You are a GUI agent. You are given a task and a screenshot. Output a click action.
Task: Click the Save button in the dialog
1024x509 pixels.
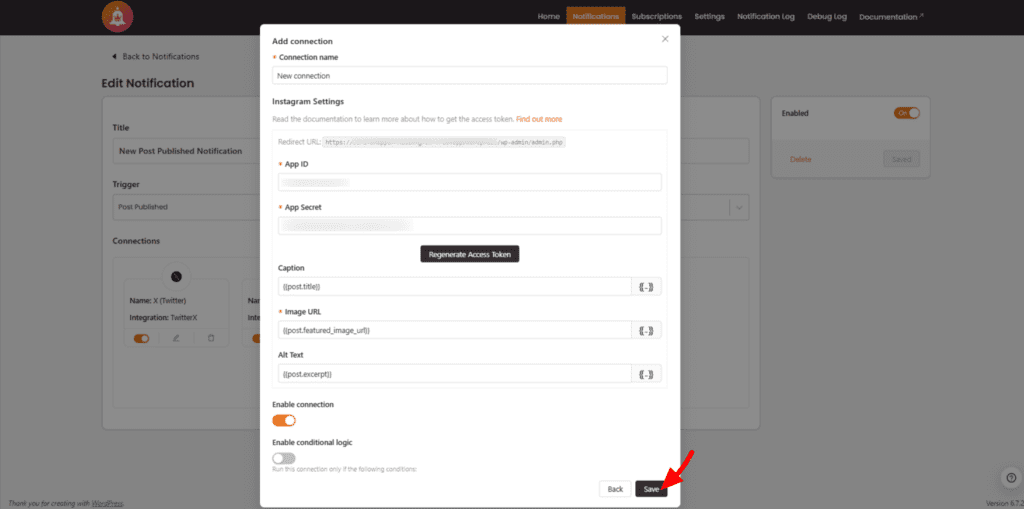[x=651, y=489]
